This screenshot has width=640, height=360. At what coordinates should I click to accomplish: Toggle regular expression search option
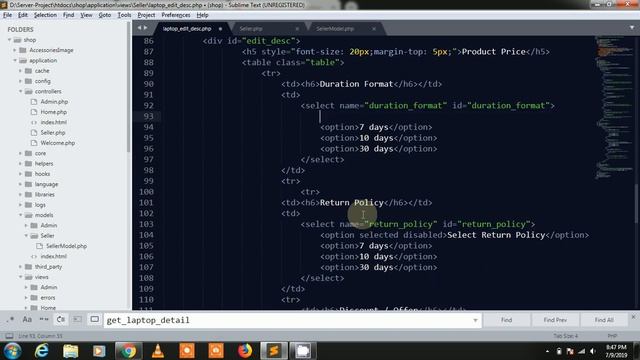(11, 320)
